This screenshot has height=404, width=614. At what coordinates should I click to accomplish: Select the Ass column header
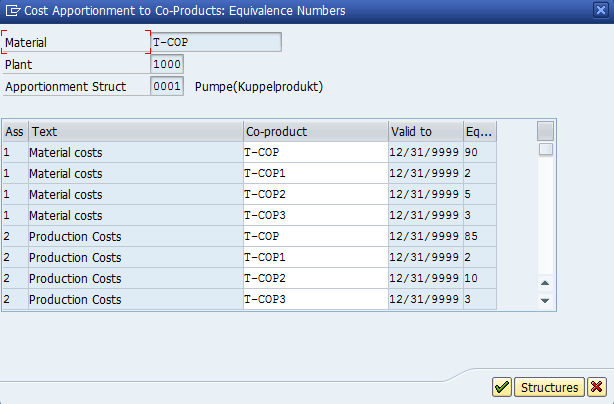(x=14, y=132)
